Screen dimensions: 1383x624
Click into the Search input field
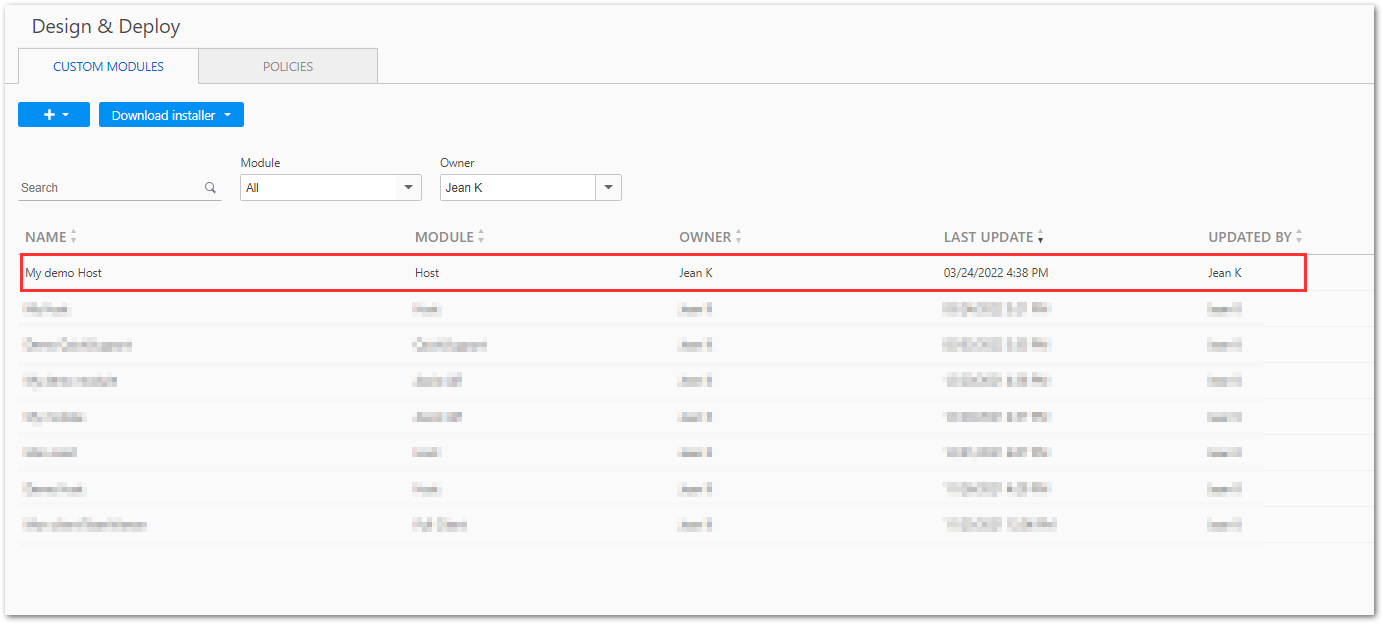click(110, 188)
